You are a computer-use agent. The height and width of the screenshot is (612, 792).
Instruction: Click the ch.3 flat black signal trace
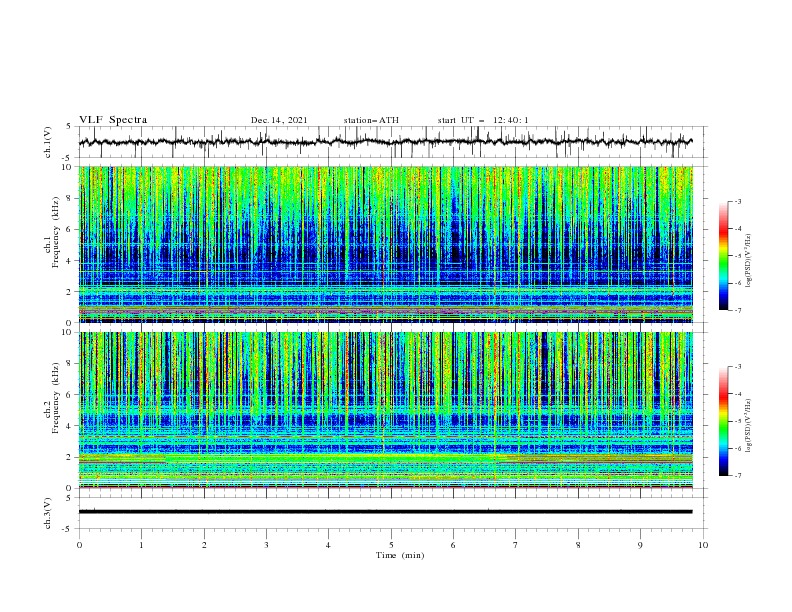[x=385, y=512]
